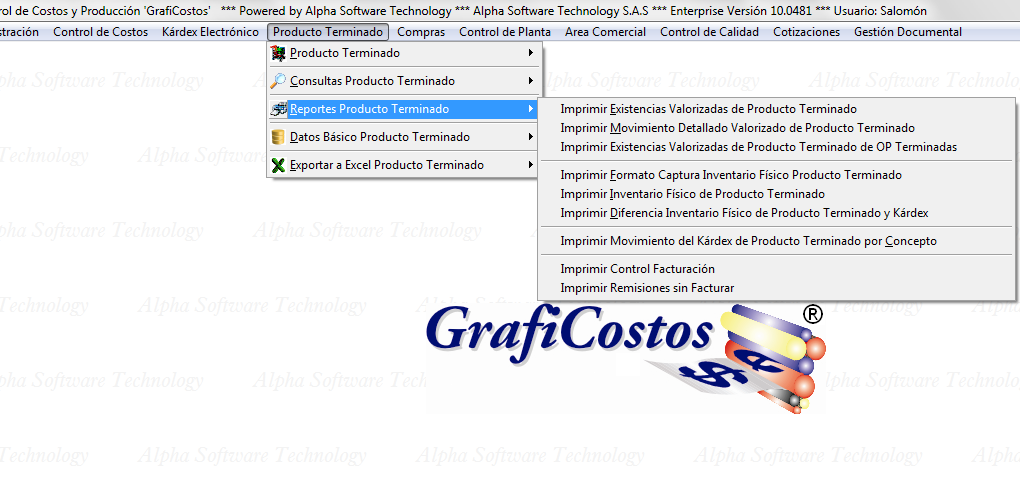The height and width of the screenshot is (501, 1020).
Task: Expand the Datos Básico Producto Terminado arrow
Action: click(530, 137)
